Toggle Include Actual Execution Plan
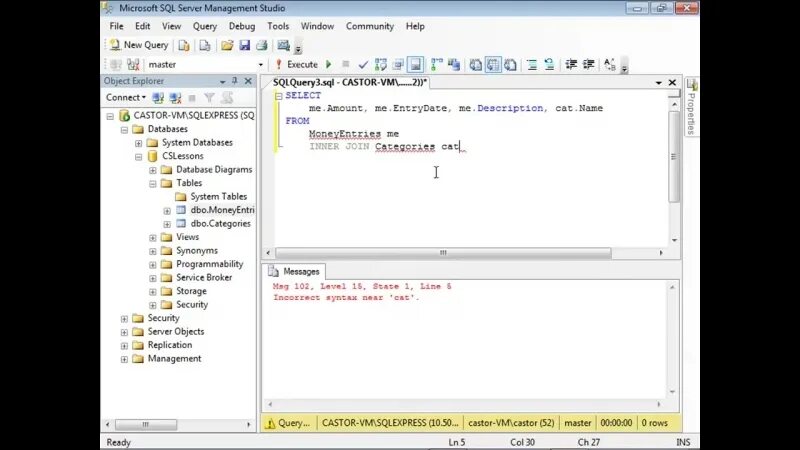Image resolution: width=800 pixels, height=450 pixels. (437, 64)
